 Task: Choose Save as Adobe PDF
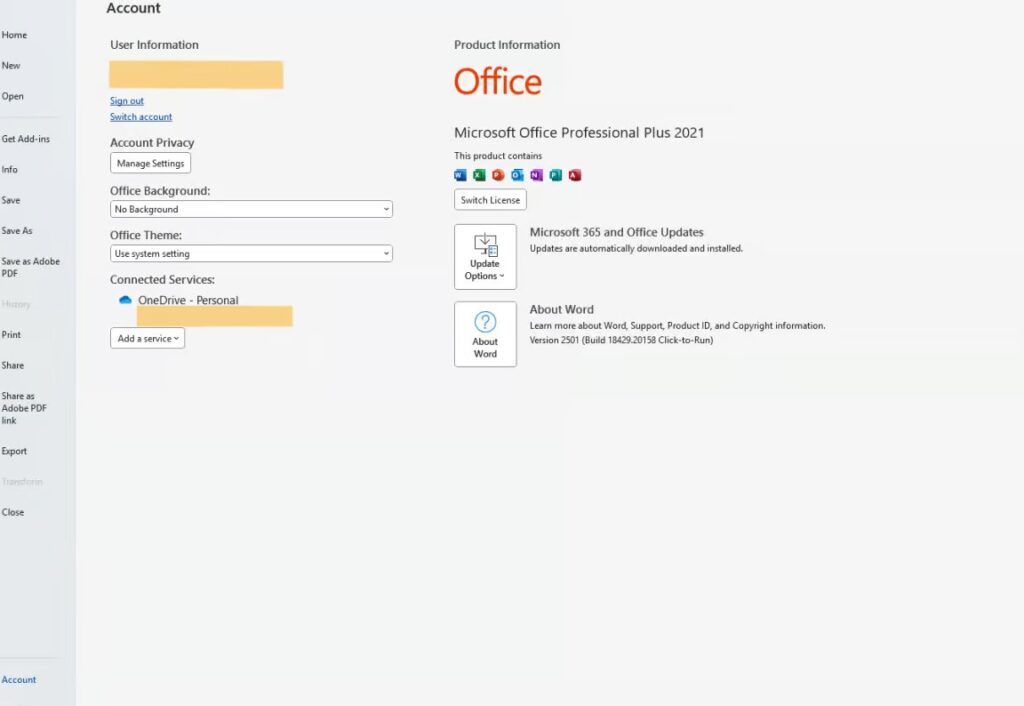coord(31,267)
